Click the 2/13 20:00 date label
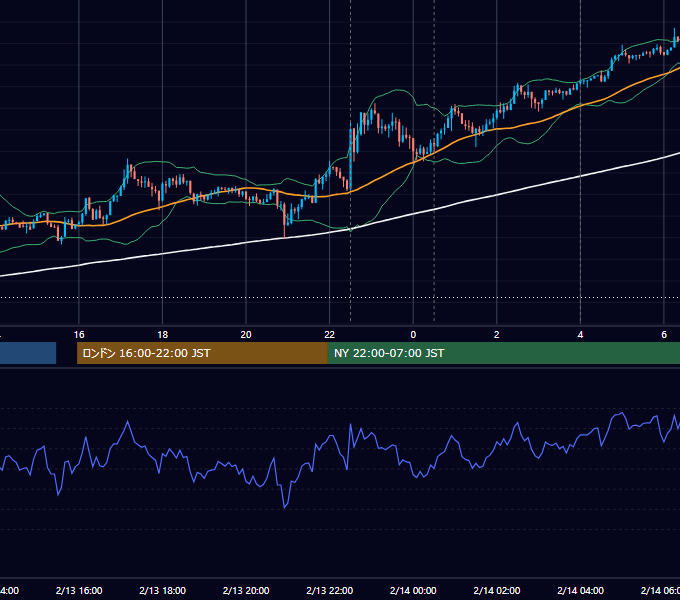Image resolution: width=680 pixels, height=600 pixels. coord(246,590)
